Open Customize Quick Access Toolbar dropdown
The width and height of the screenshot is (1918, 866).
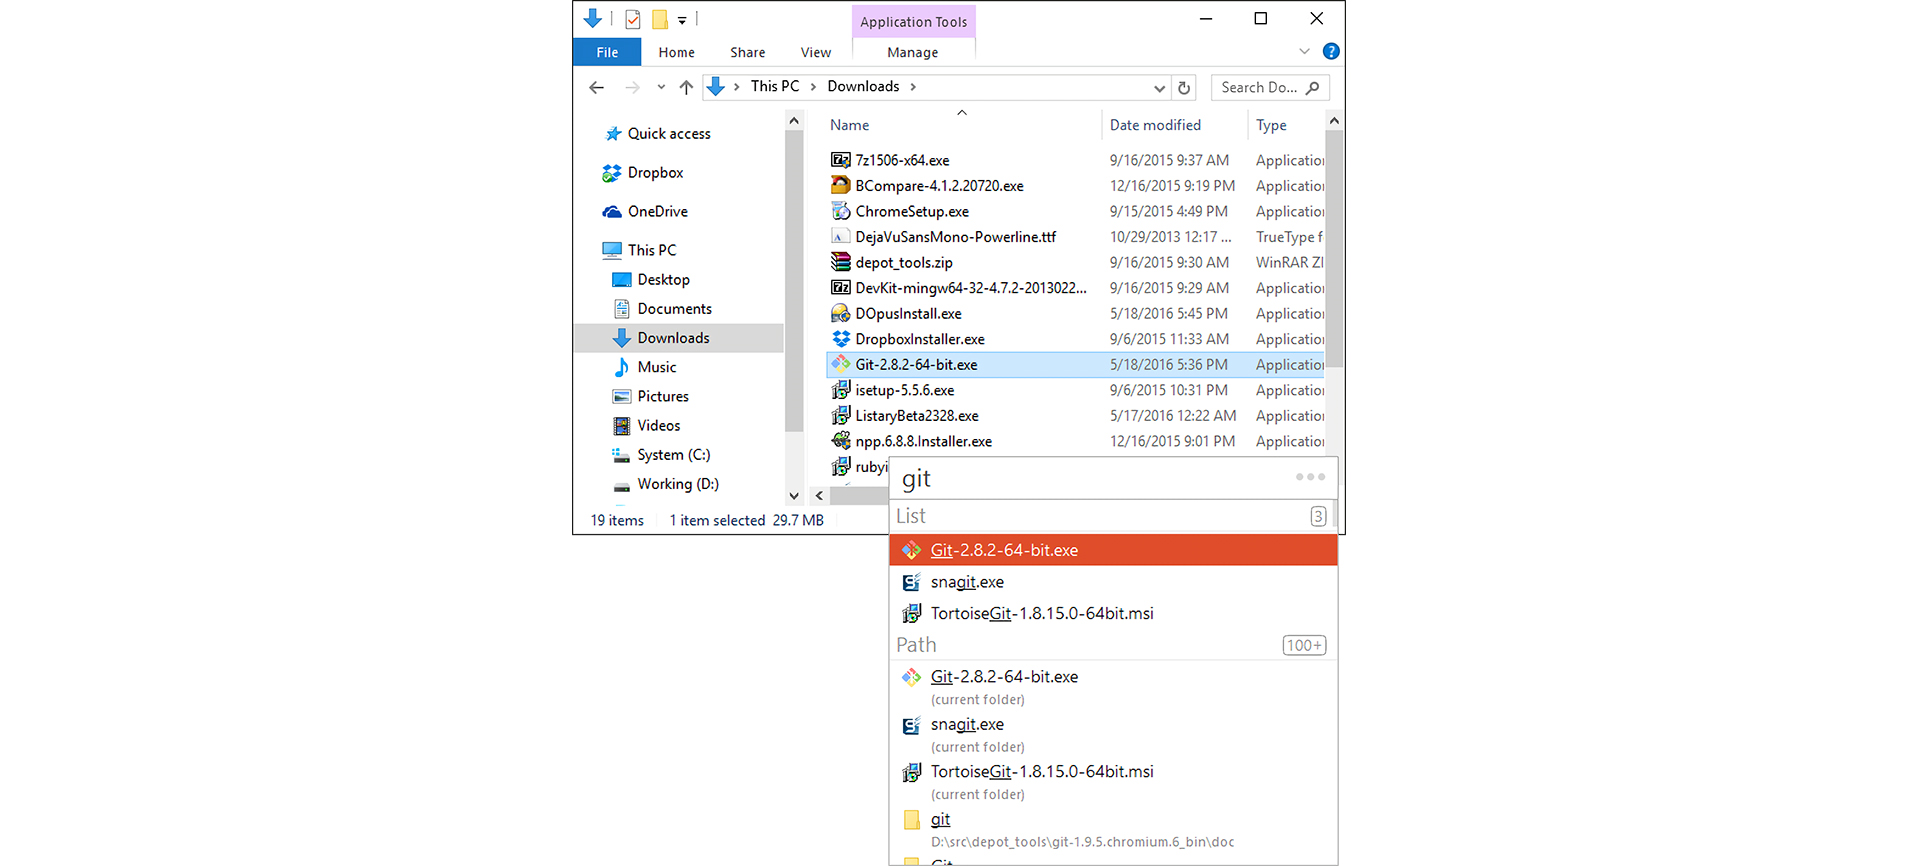pyautogui.click(x=682, y=20)
